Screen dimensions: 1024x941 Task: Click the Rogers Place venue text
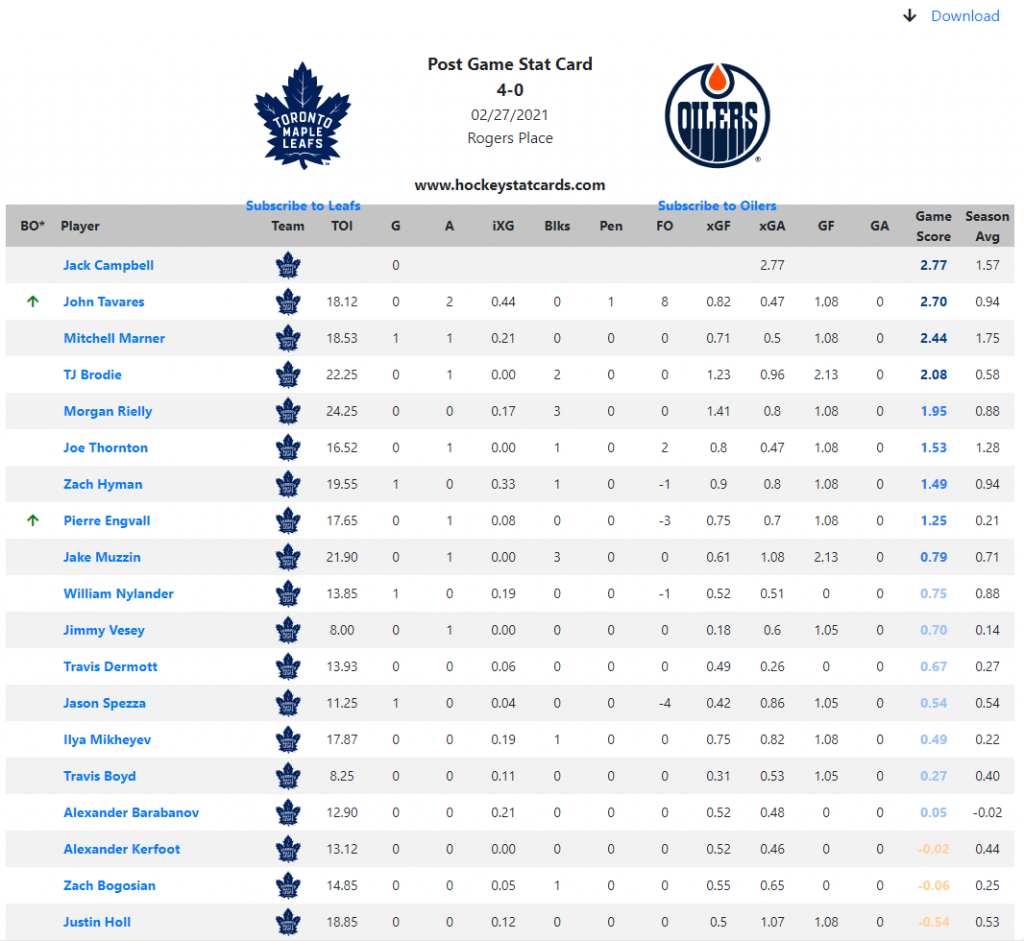tap(510, 138)
